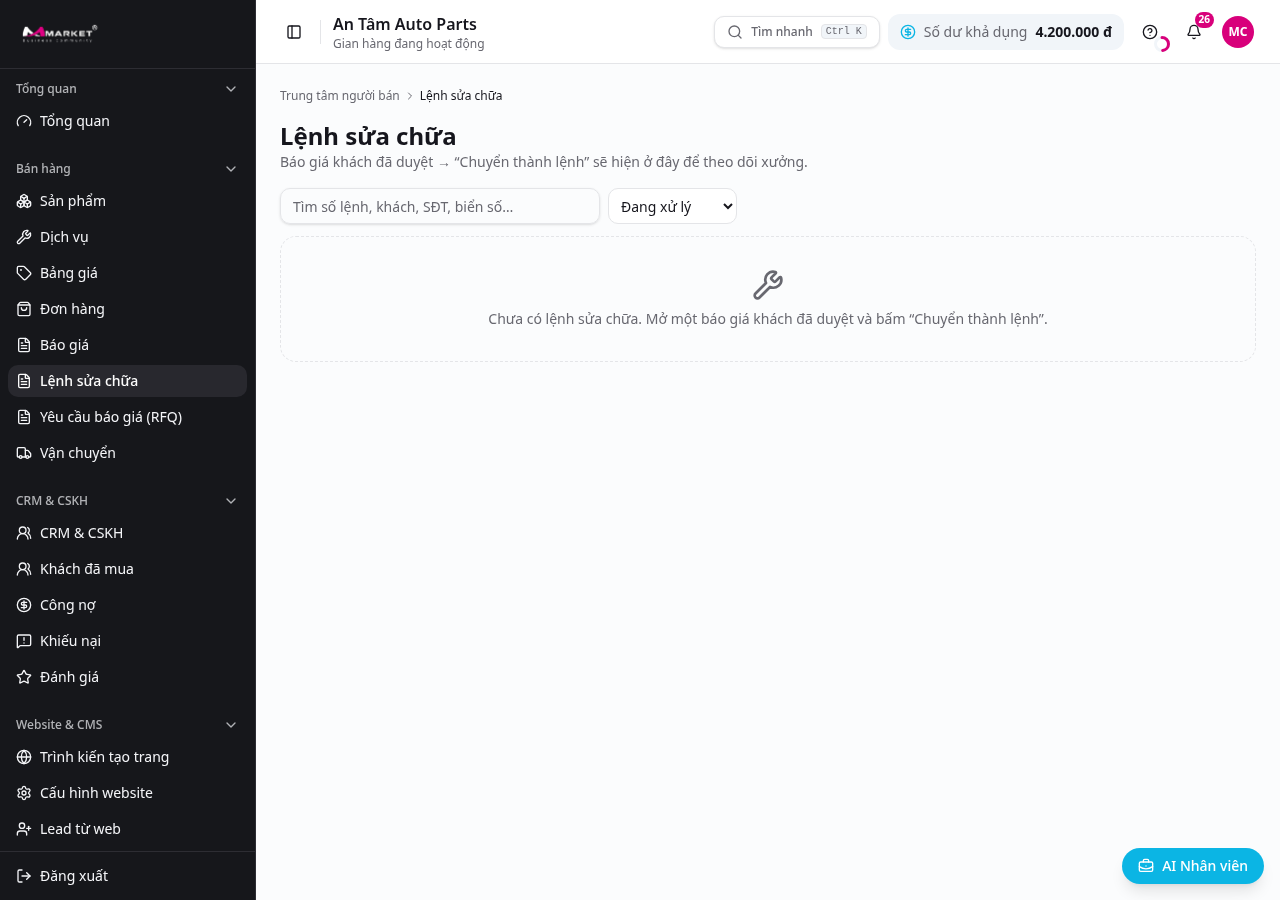1280x900 pixels.
Task: Click the MMarket logo
Action: pos(60,33)
